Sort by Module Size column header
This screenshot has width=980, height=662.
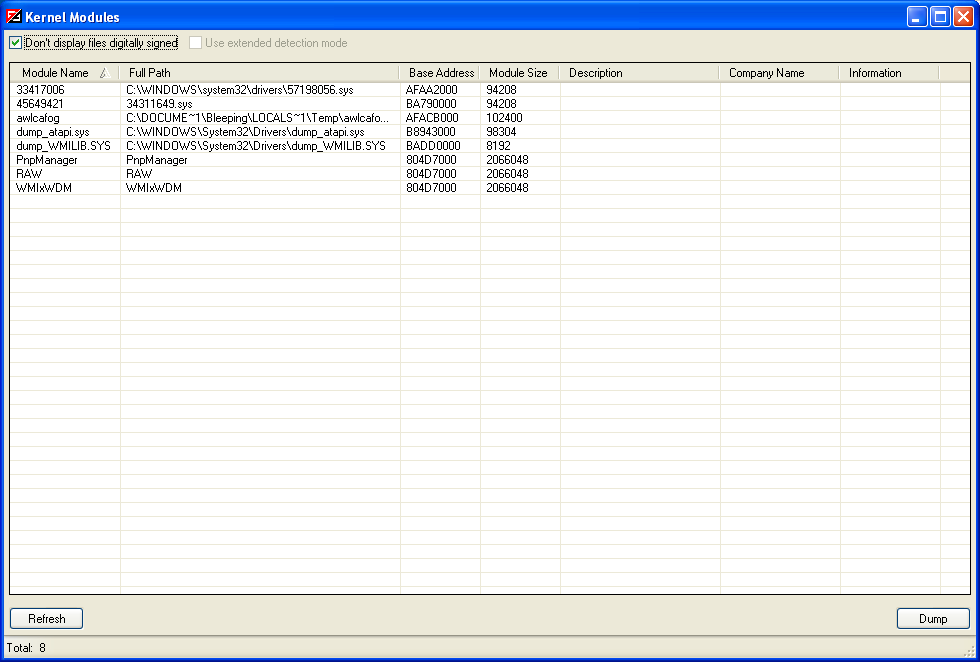click(519, 73)
